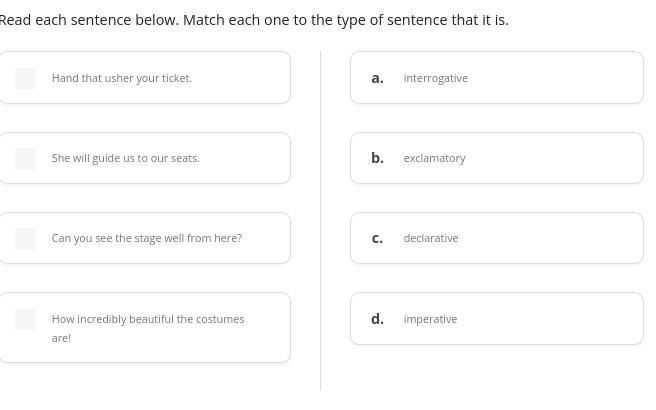Select the sentence "Can you see the stage well from here?"

tap(147, 238)
